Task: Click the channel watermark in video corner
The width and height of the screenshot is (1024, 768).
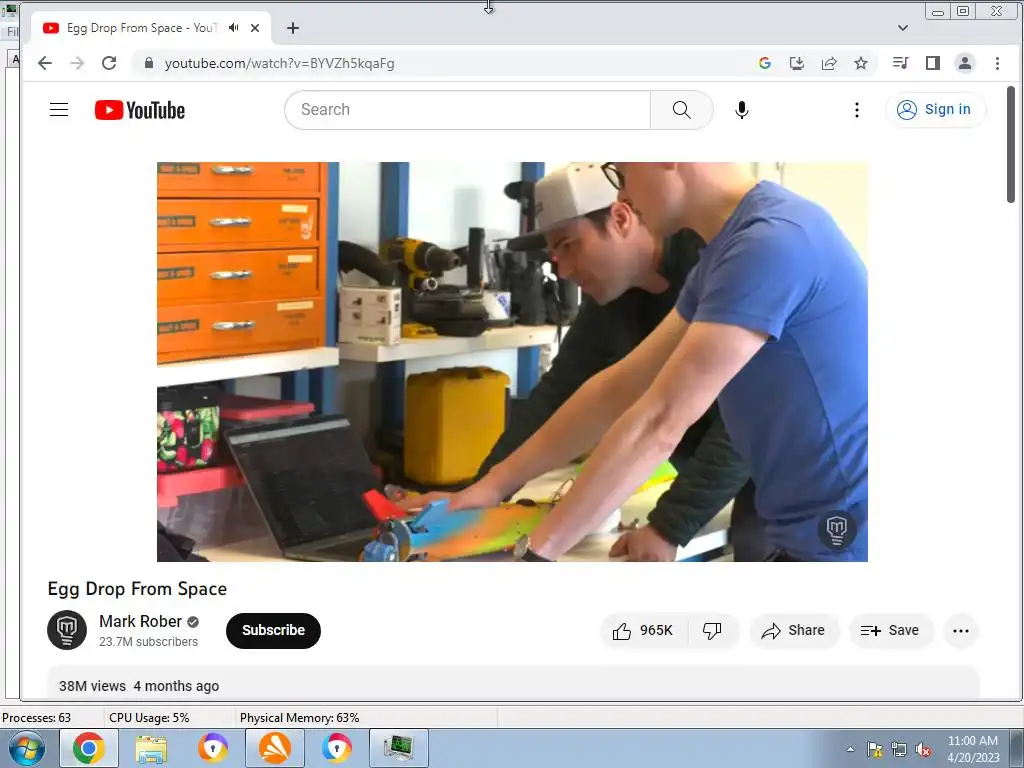Action: tap(837, 529)
